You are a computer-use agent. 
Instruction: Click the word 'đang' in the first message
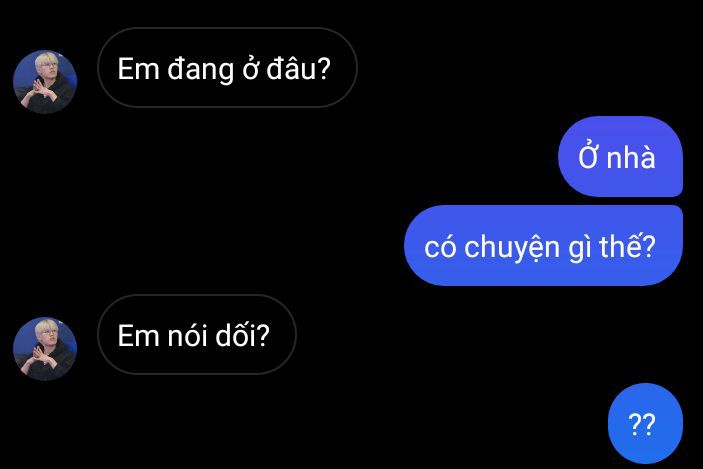click(201, 69)
